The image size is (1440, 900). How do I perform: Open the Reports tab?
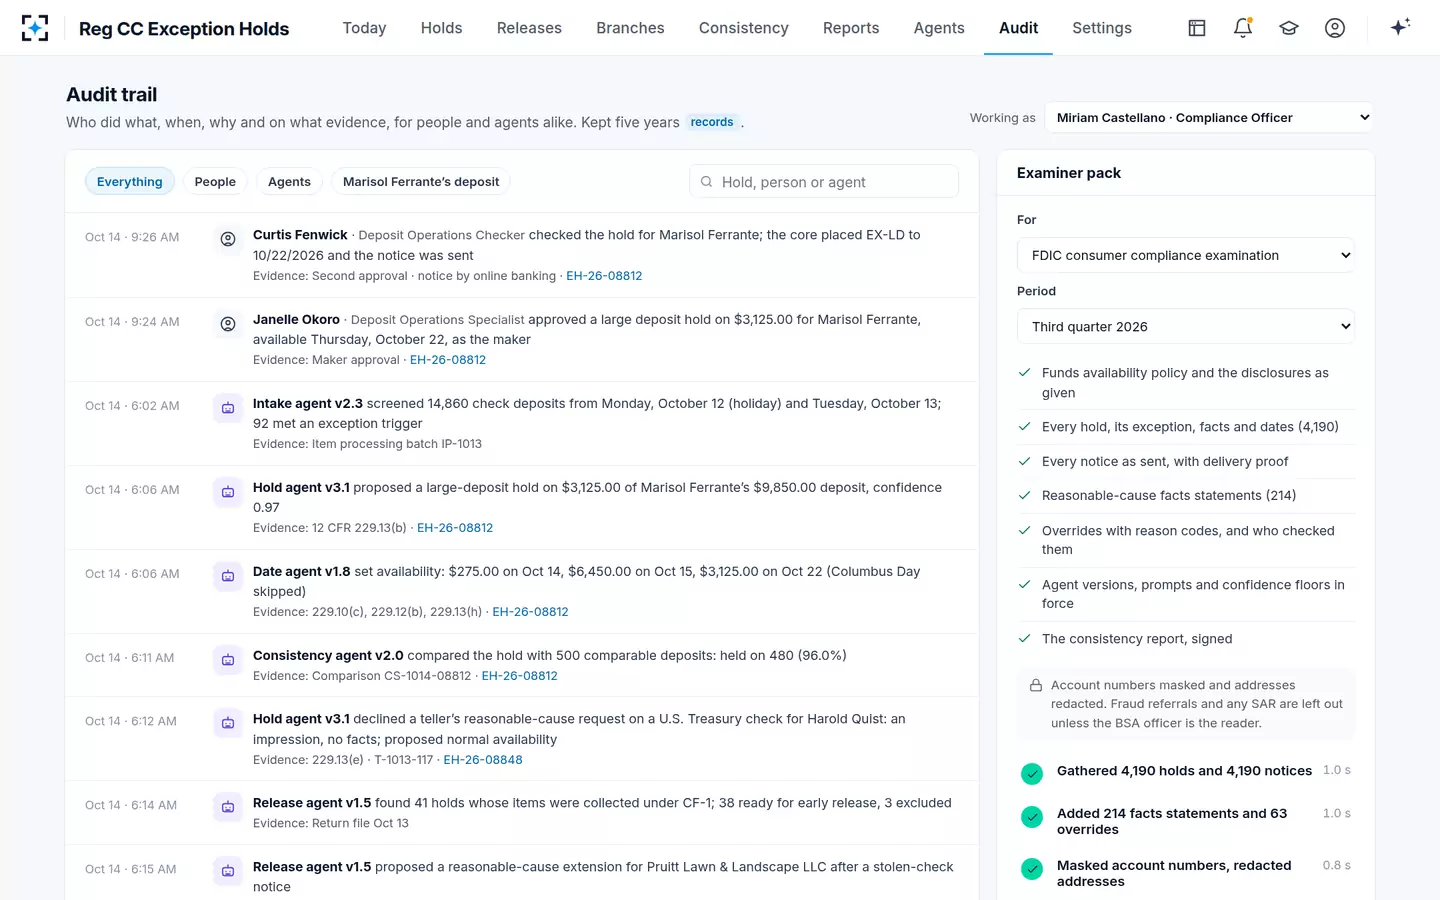pos(851,28)
